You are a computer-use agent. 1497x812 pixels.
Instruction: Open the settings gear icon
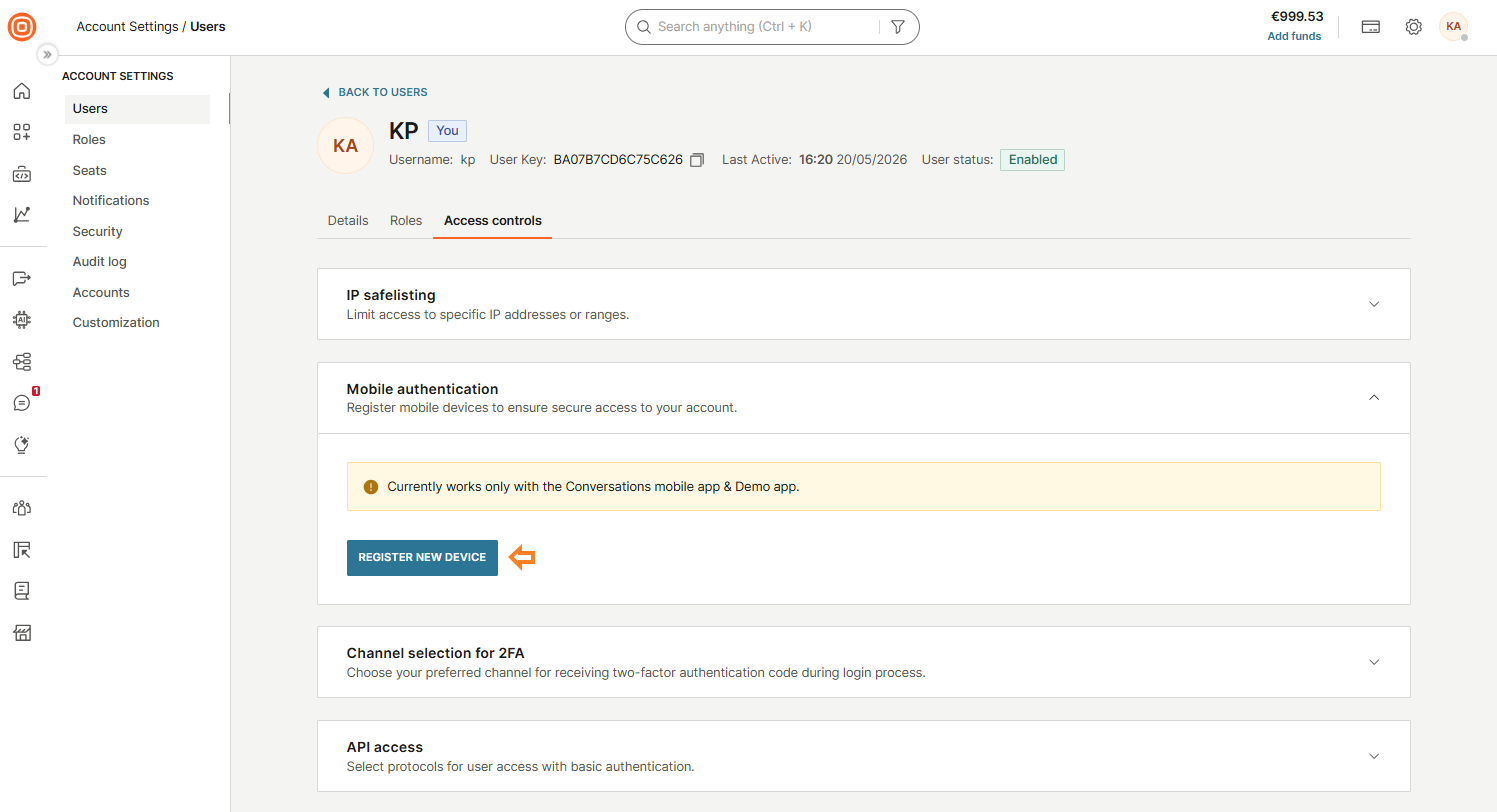1413,27
